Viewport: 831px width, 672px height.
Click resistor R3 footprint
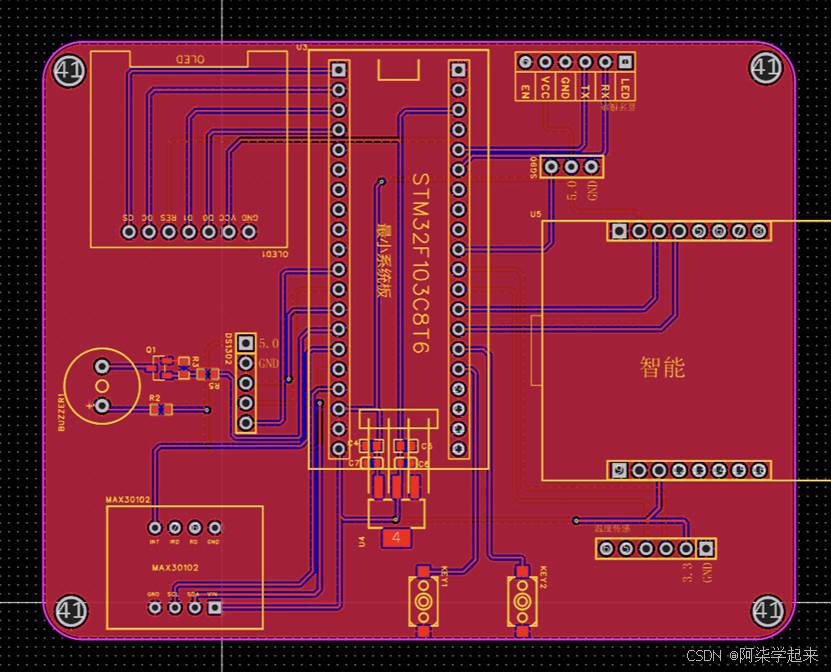tap(183, 368)
